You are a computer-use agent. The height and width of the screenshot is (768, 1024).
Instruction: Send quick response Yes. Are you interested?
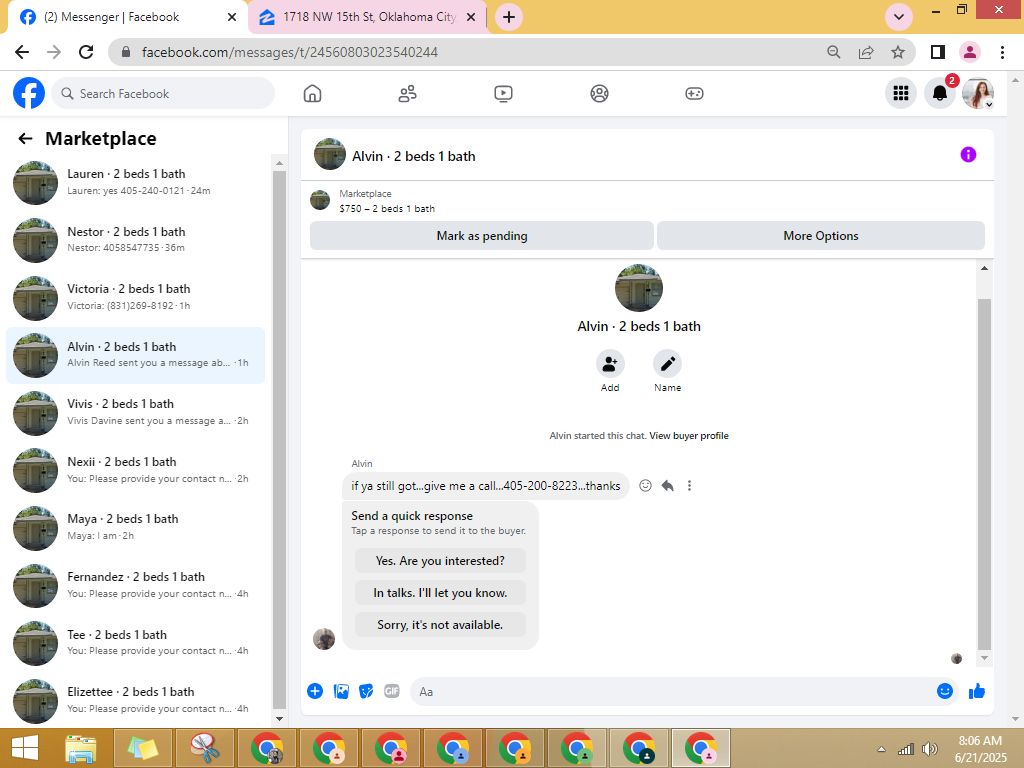440,561
